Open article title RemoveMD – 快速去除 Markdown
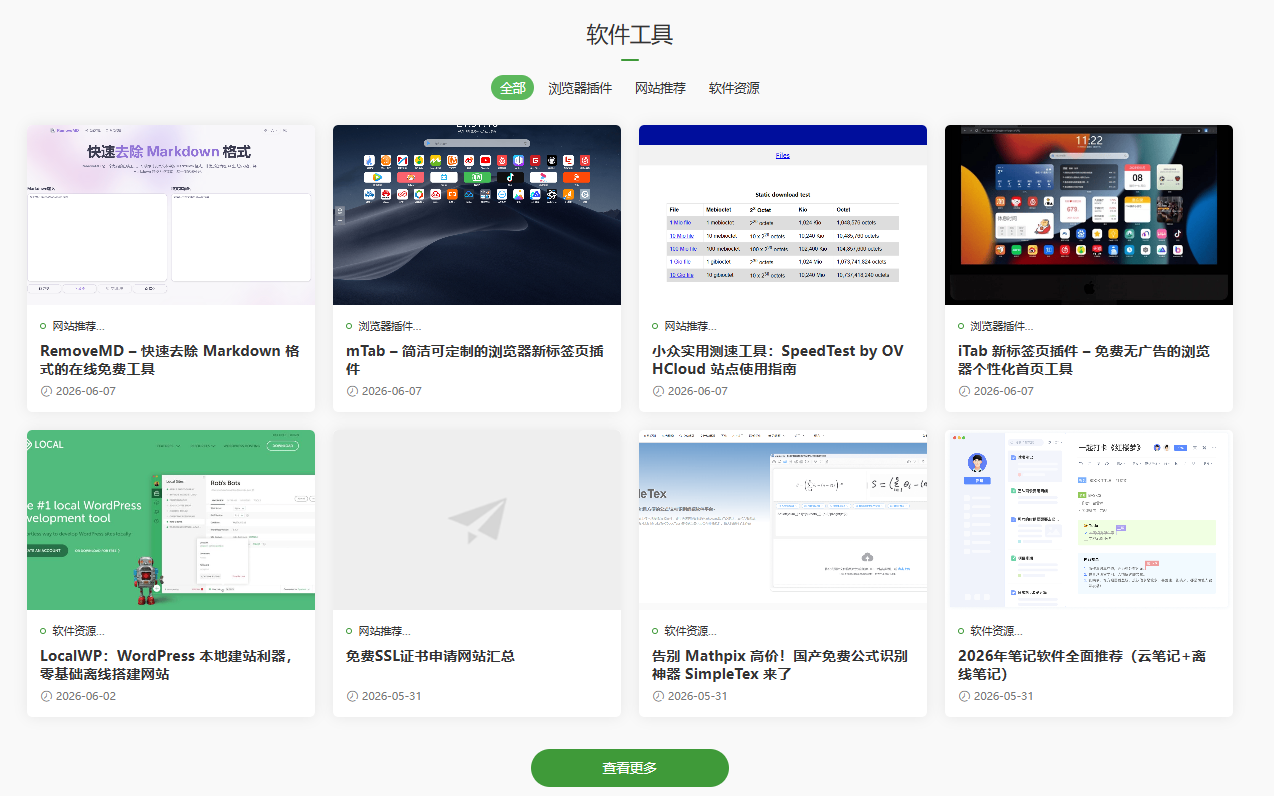 coord(170,360)
